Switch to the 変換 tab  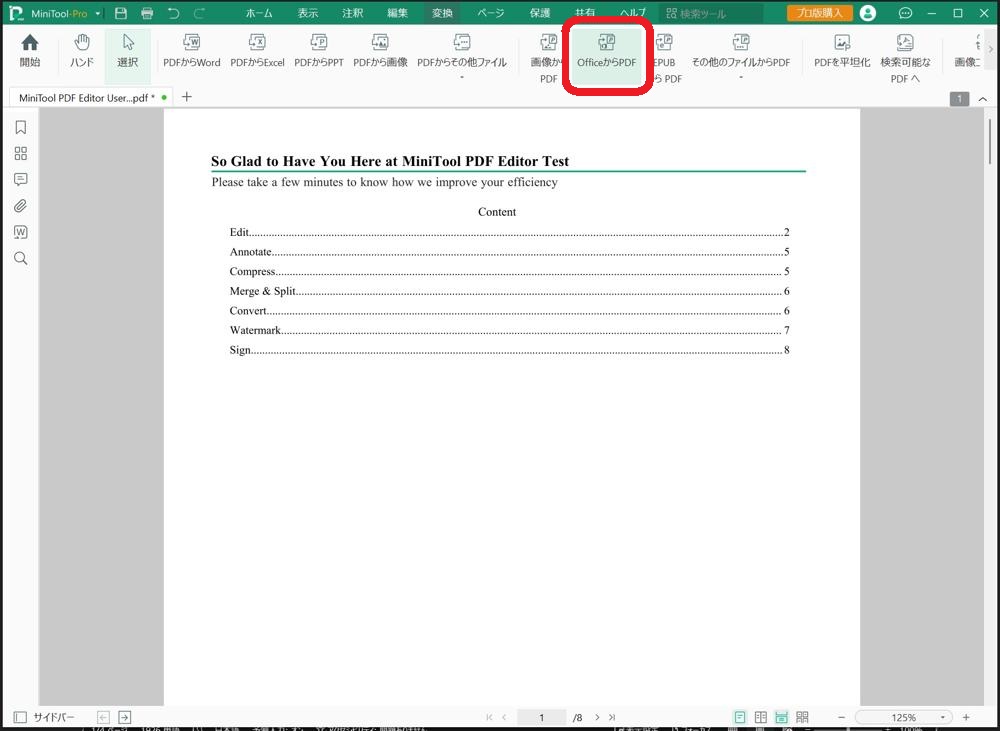442,13
